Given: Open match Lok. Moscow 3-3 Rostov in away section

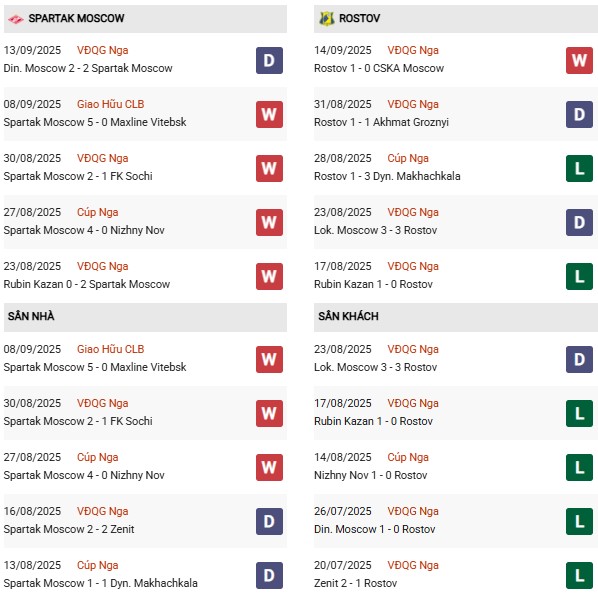Looking at the screenshot, I should [375, 367].
